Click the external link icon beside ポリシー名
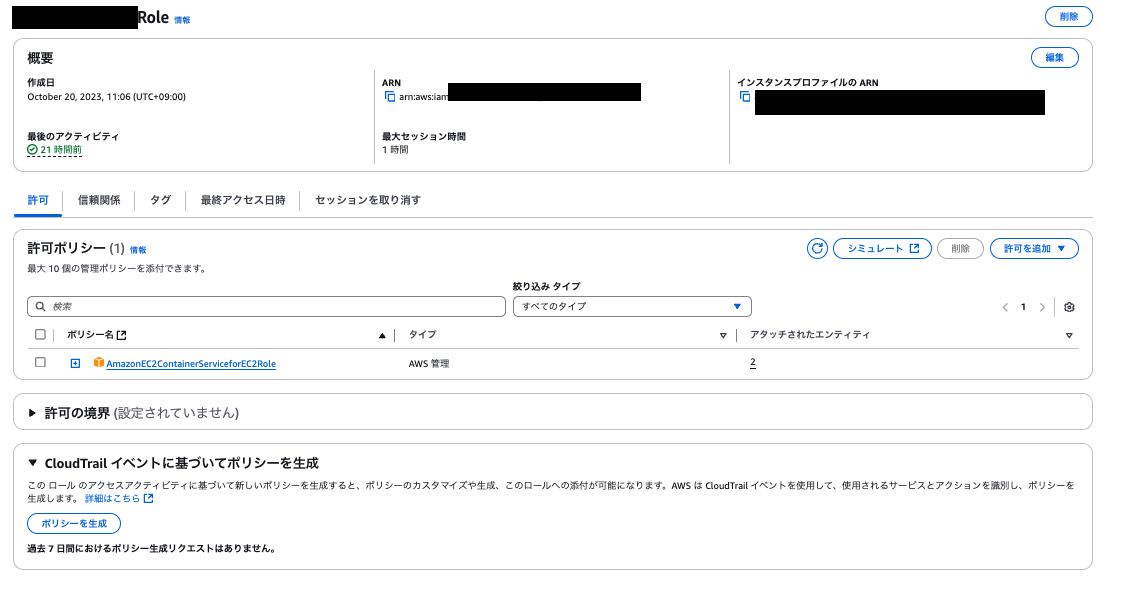Image resolution: width=1138 pixels, height=603 pixels. 122,335
